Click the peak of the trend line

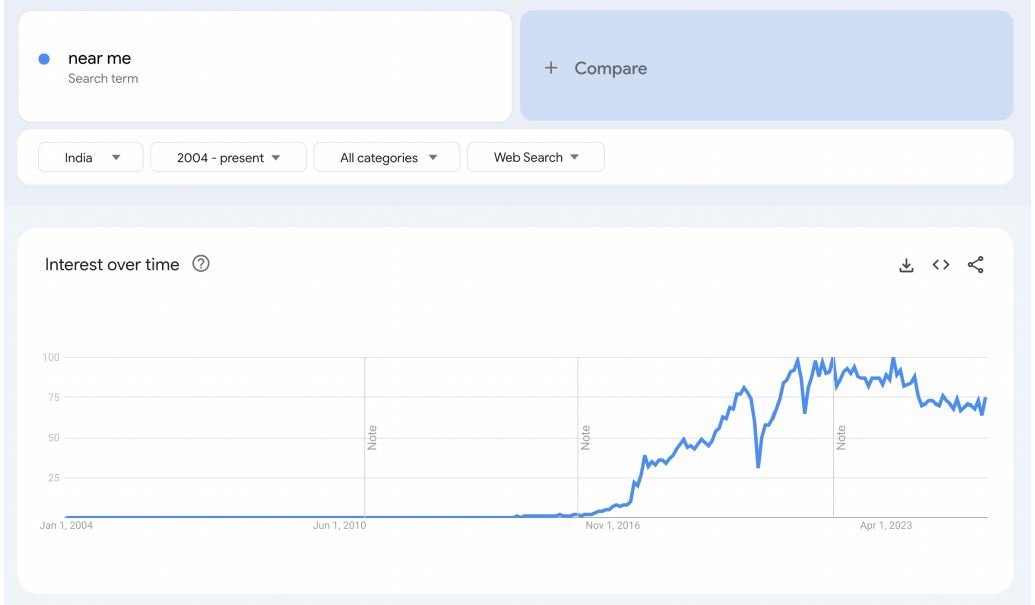point(798,356)
